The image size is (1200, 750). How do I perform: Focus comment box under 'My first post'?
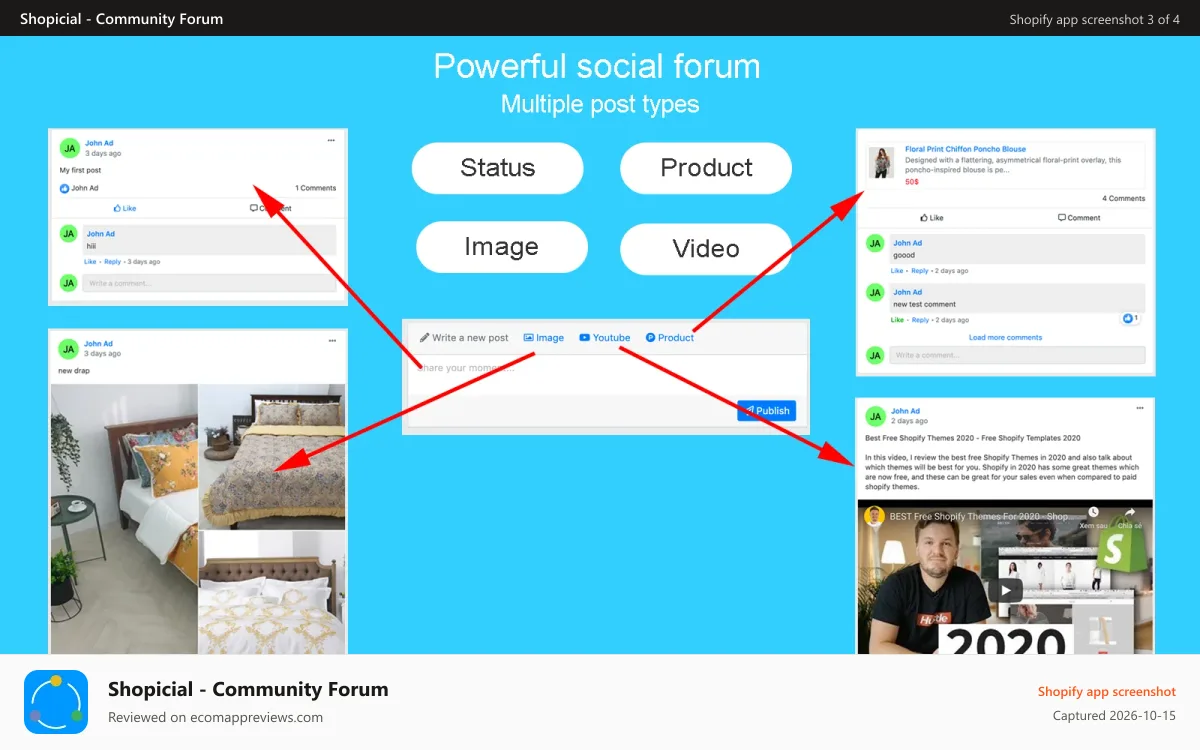click(209, 283)
